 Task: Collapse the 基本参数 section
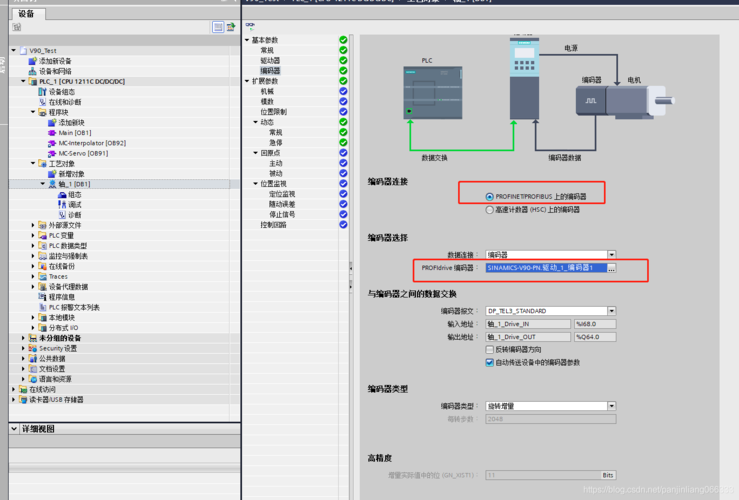(247, 40)
